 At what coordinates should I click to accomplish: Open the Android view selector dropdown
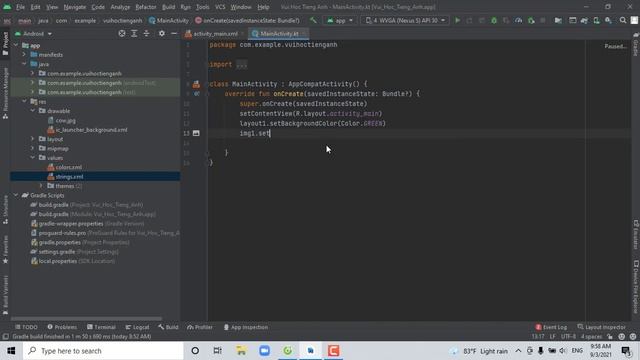(x=33, y=33)
